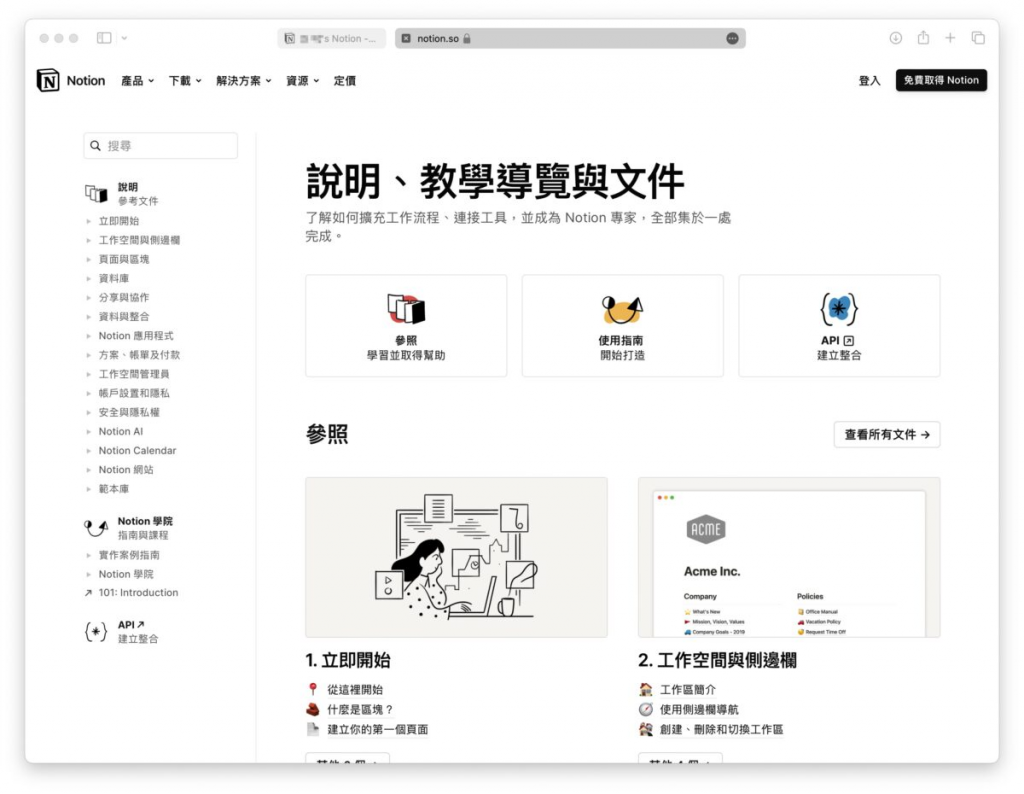1024x794 pixels.
Task: Click the search magnifier icon in sidebar
Action: coord(95,146)
